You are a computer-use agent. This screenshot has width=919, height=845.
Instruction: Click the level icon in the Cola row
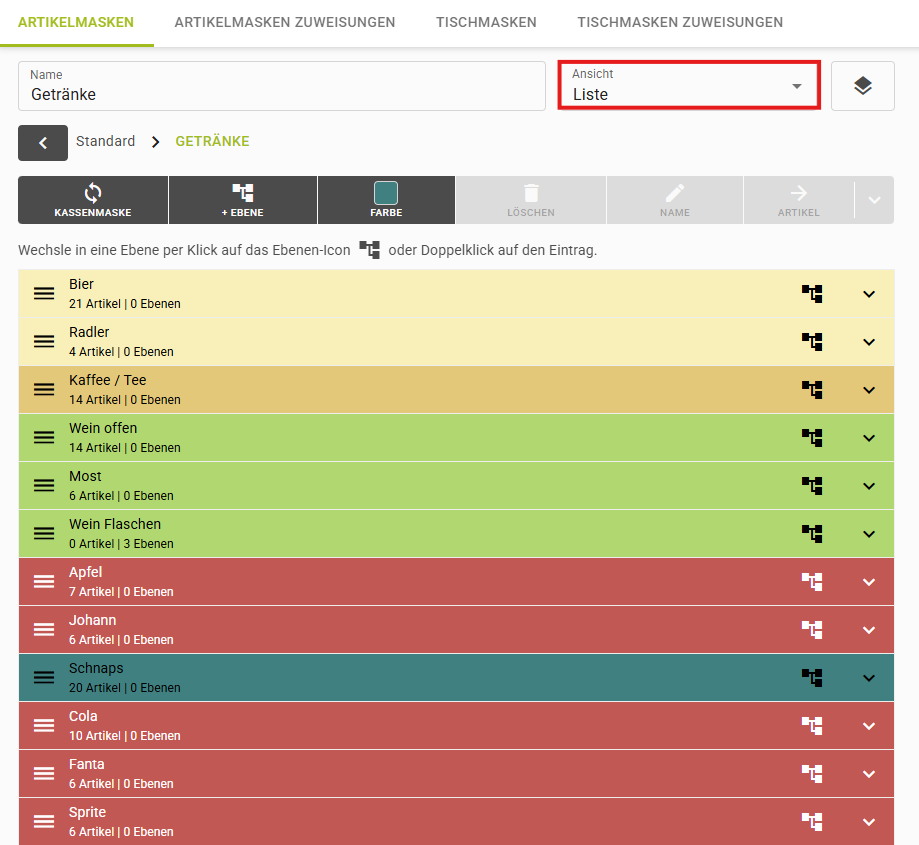[812, 726]
